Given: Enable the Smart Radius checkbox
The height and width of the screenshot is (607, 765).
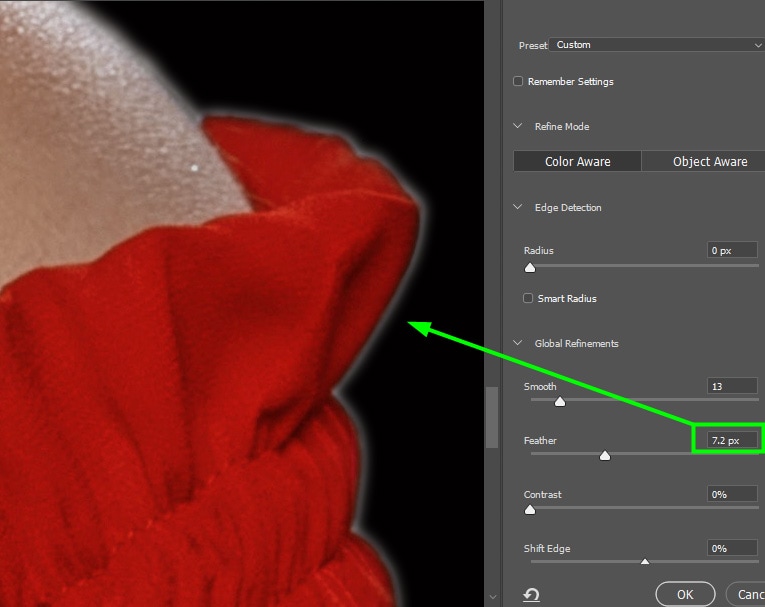Looking at the screenshot, I should tap(528, 298).
